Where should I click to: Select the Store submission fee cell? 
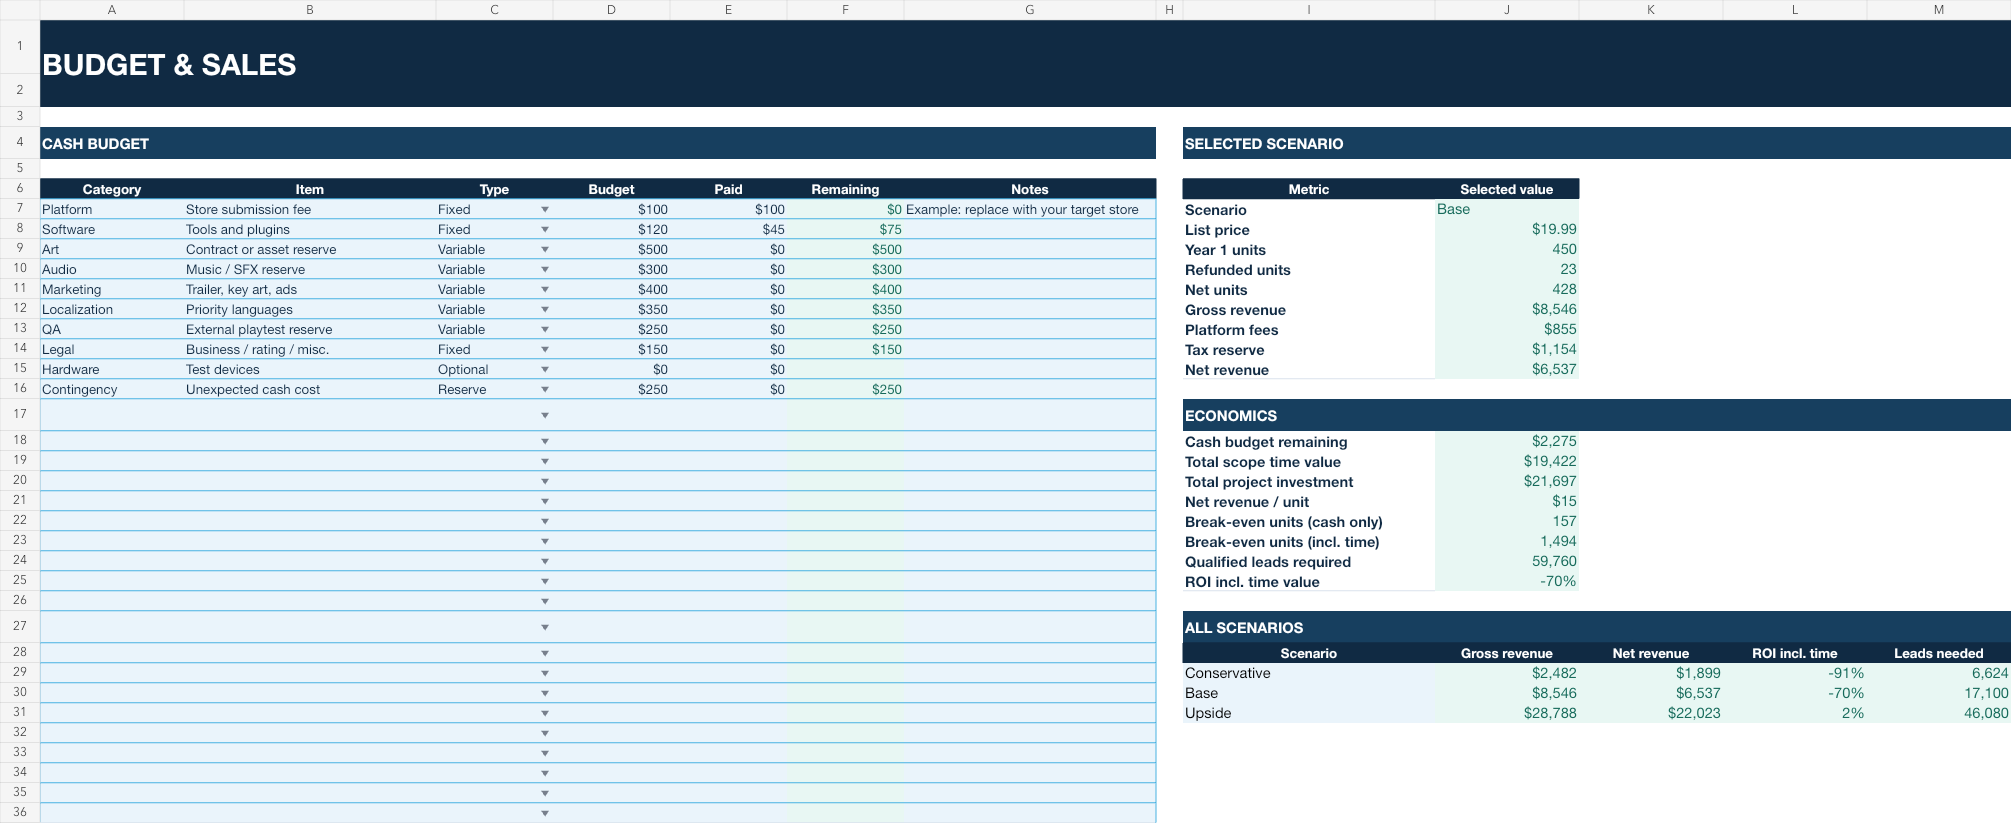click(x=310, y=209)
